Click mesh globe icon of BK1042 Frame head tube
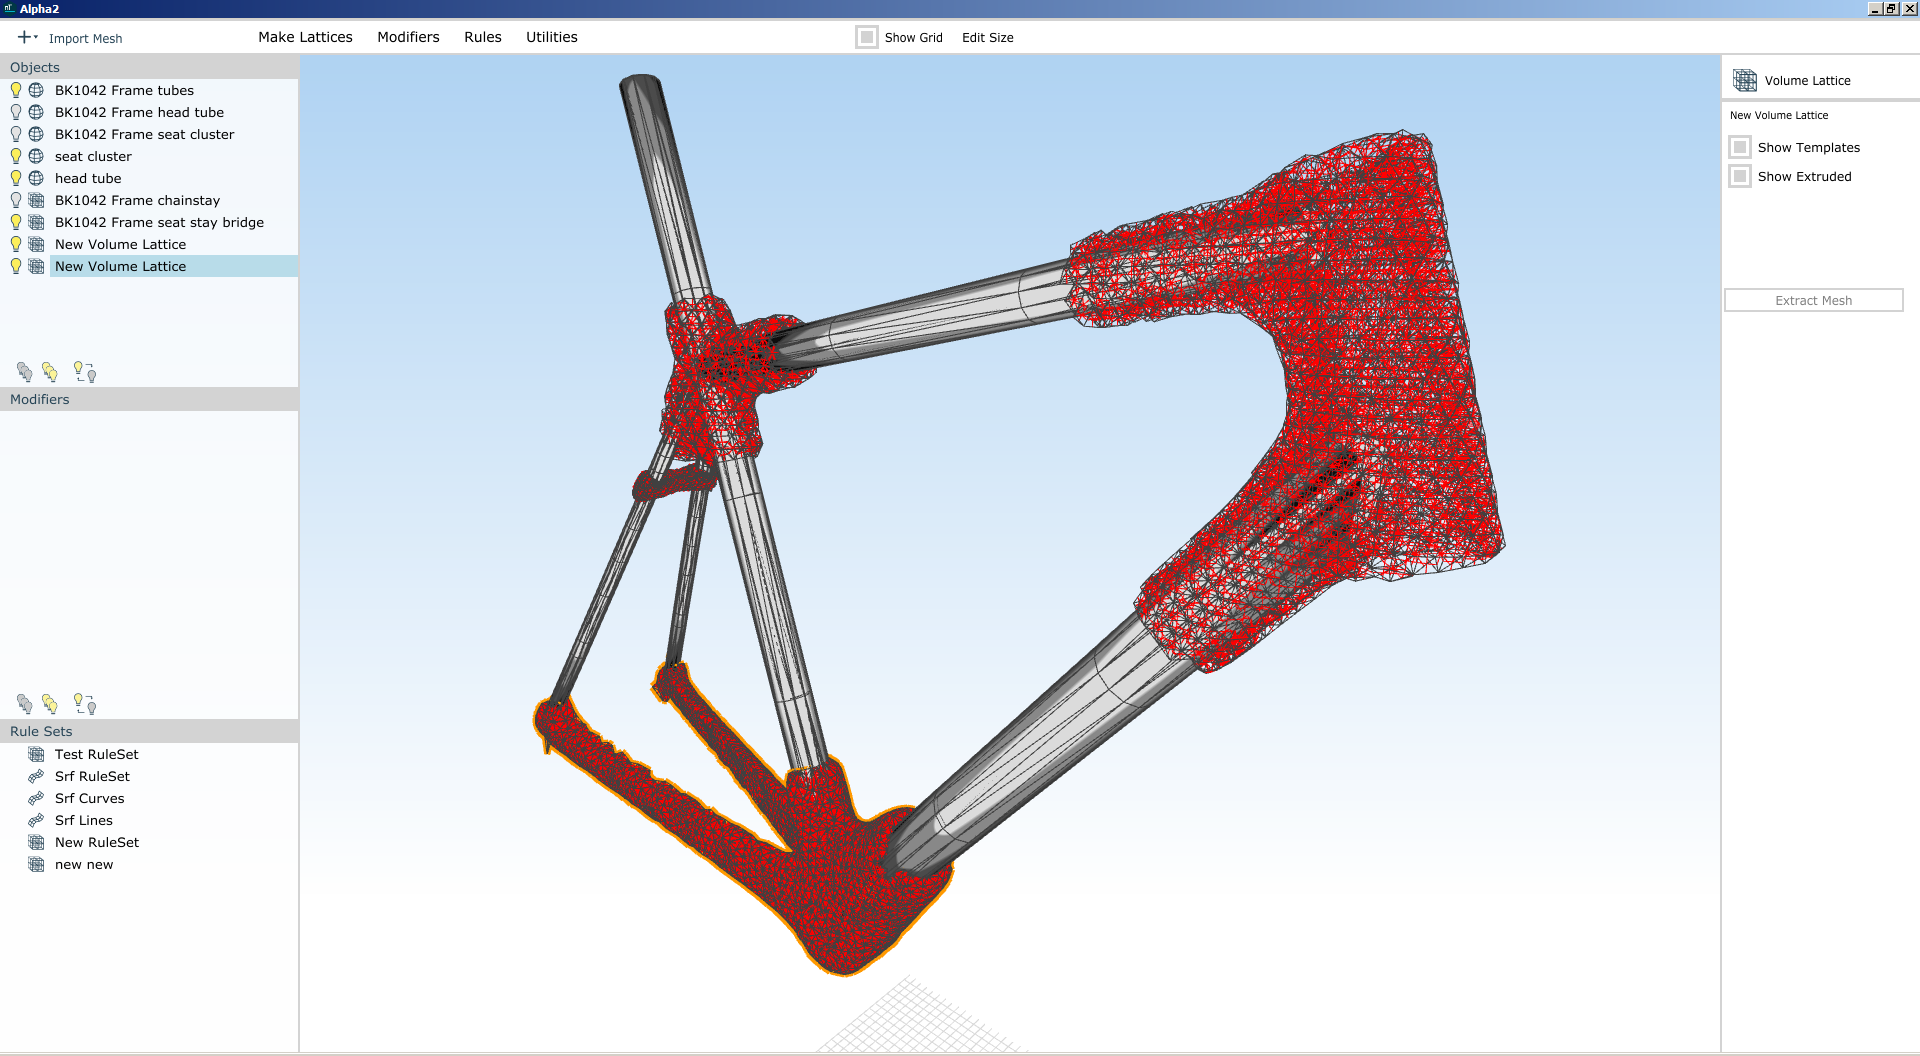Screen dimensions: 1920x1056 point(36,112)
